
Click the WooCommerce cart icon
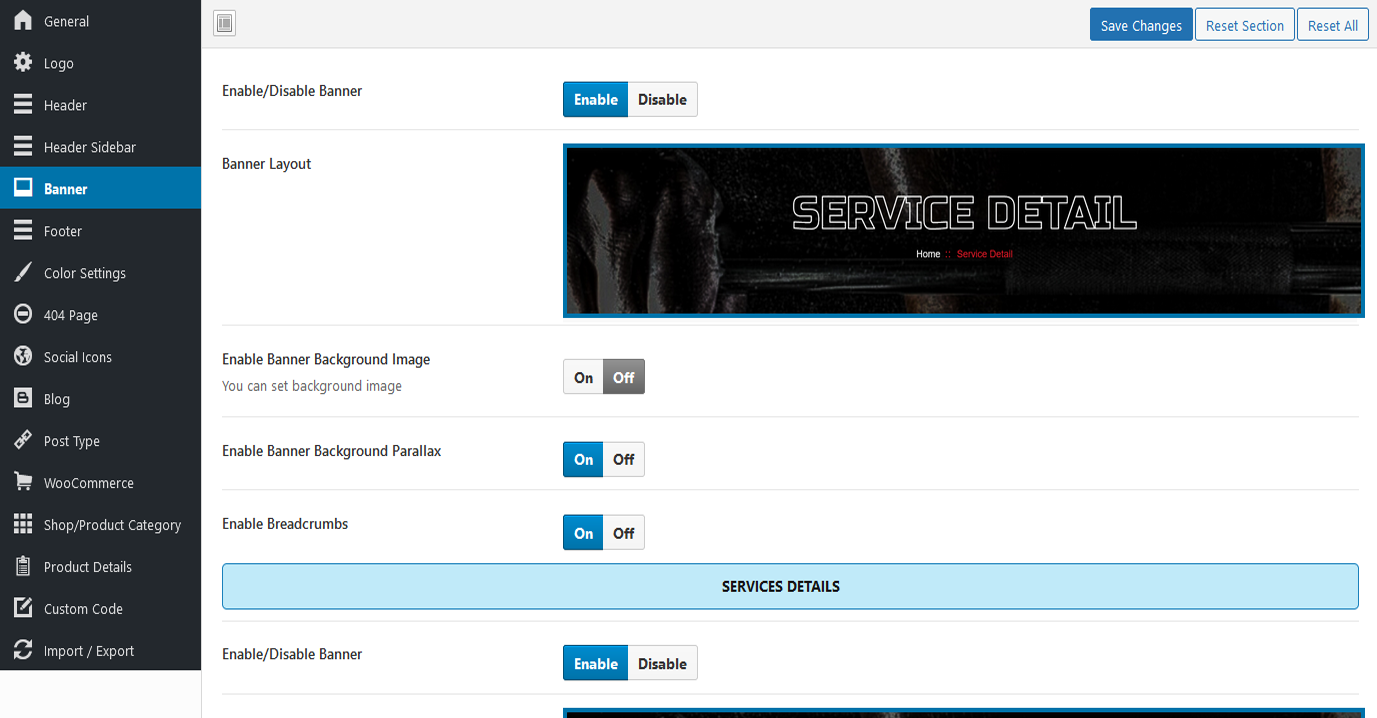[22, 483]
